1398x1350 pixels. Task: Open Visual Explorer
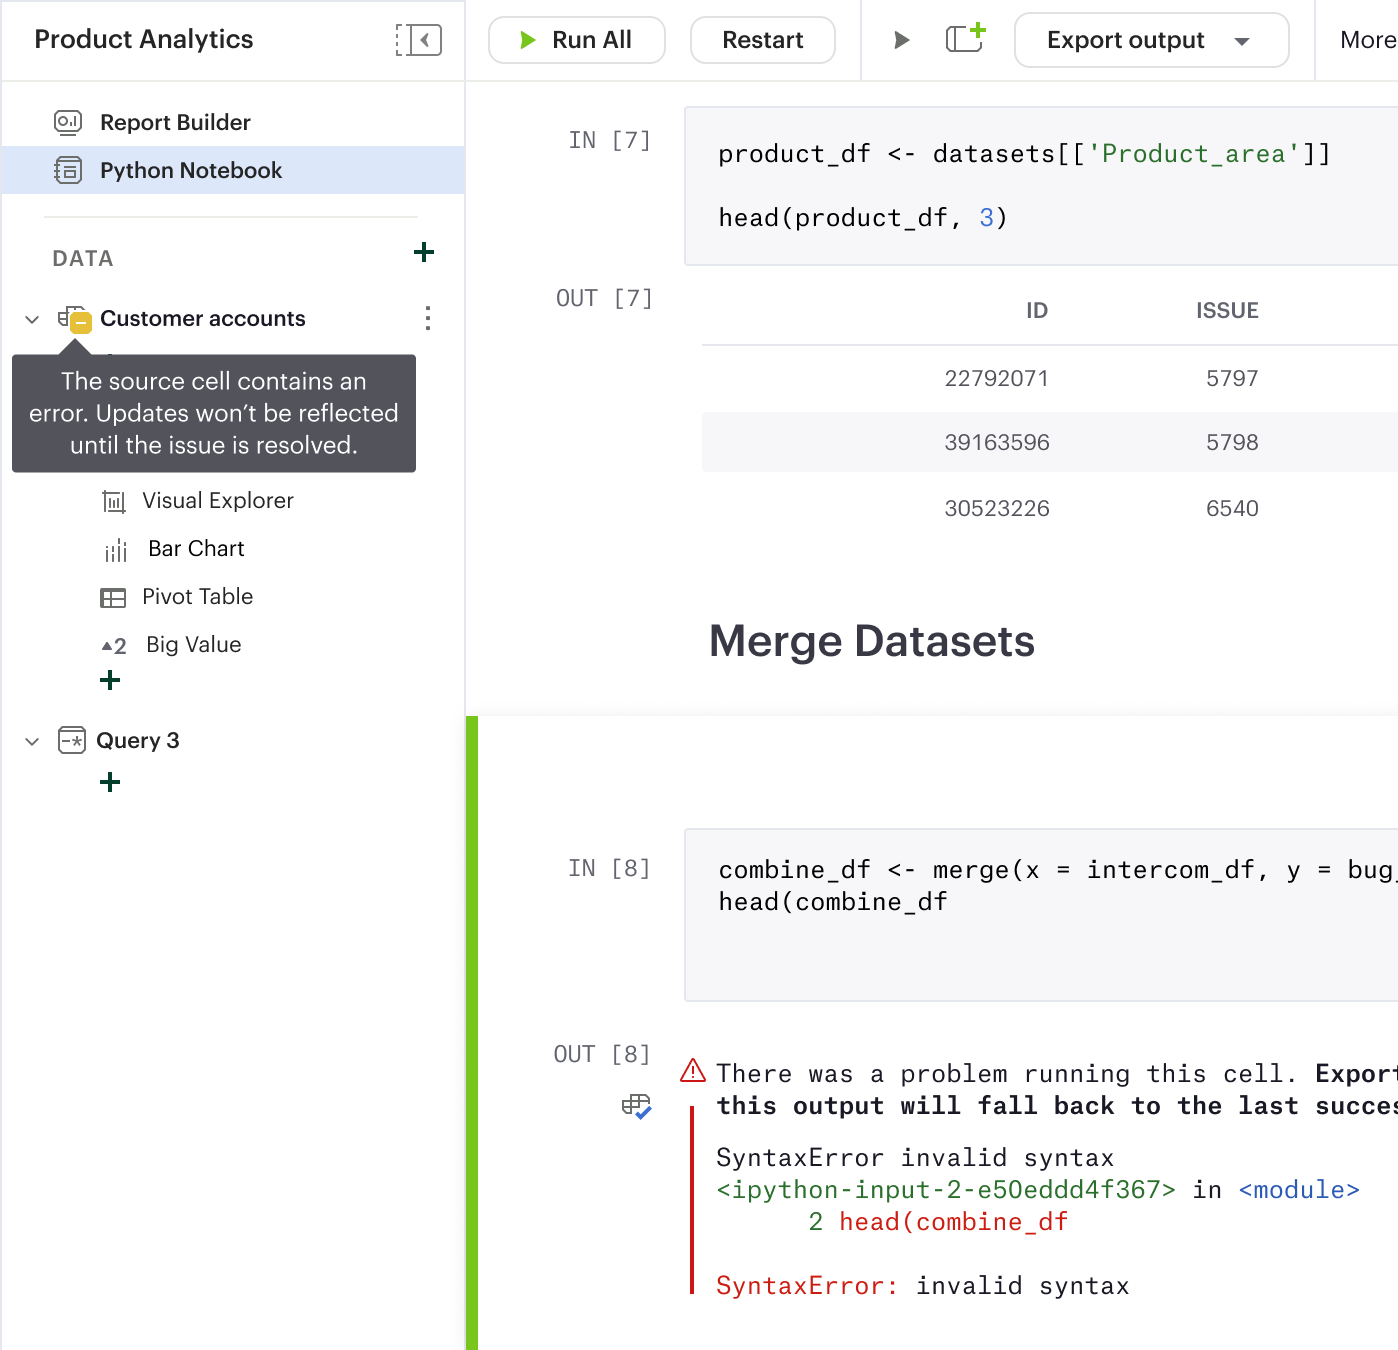(218, 500)
